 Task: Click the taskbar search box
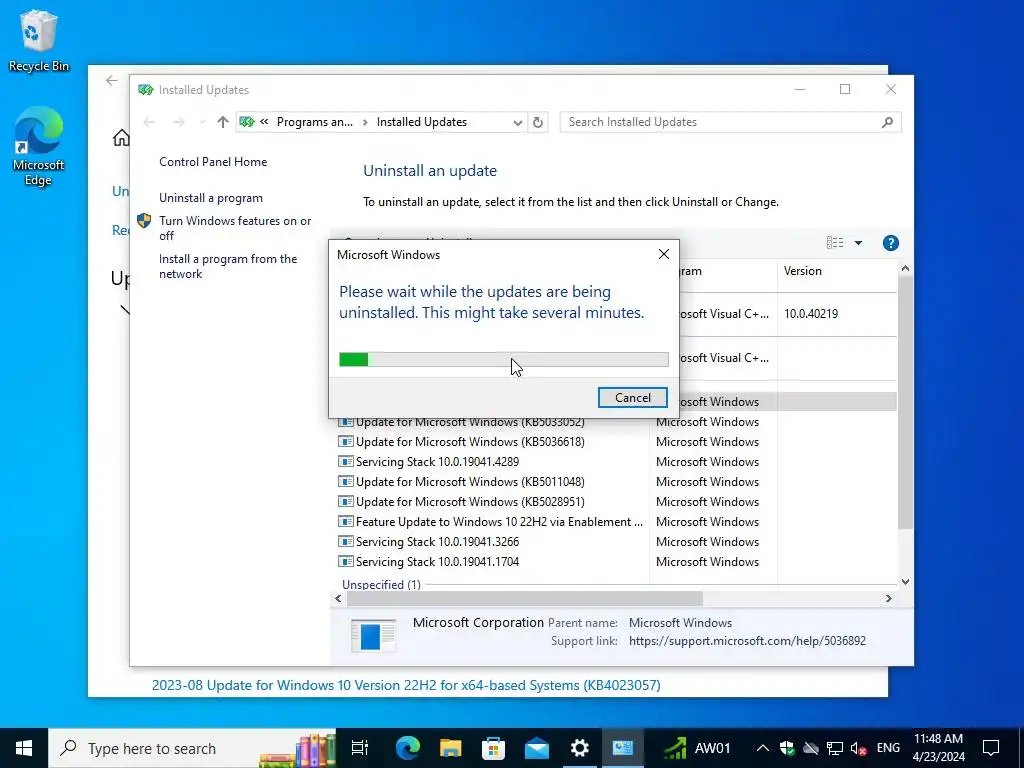(192, 748)
